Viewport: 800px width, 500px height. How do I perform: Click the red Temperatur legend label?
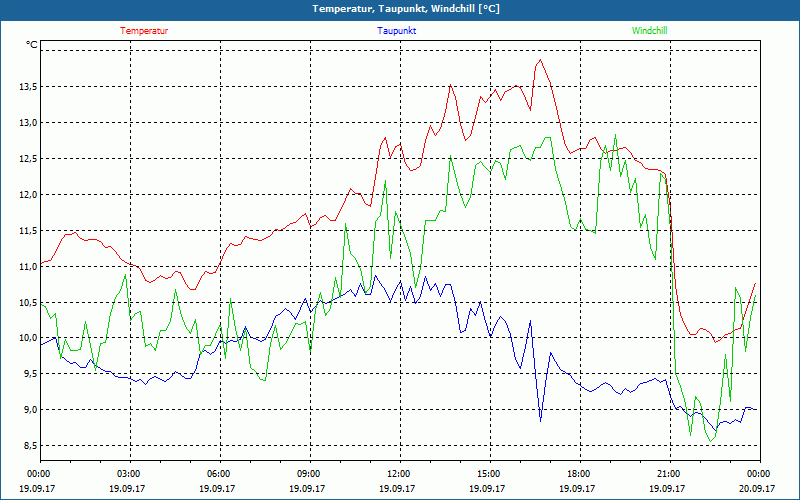(144, 31)
